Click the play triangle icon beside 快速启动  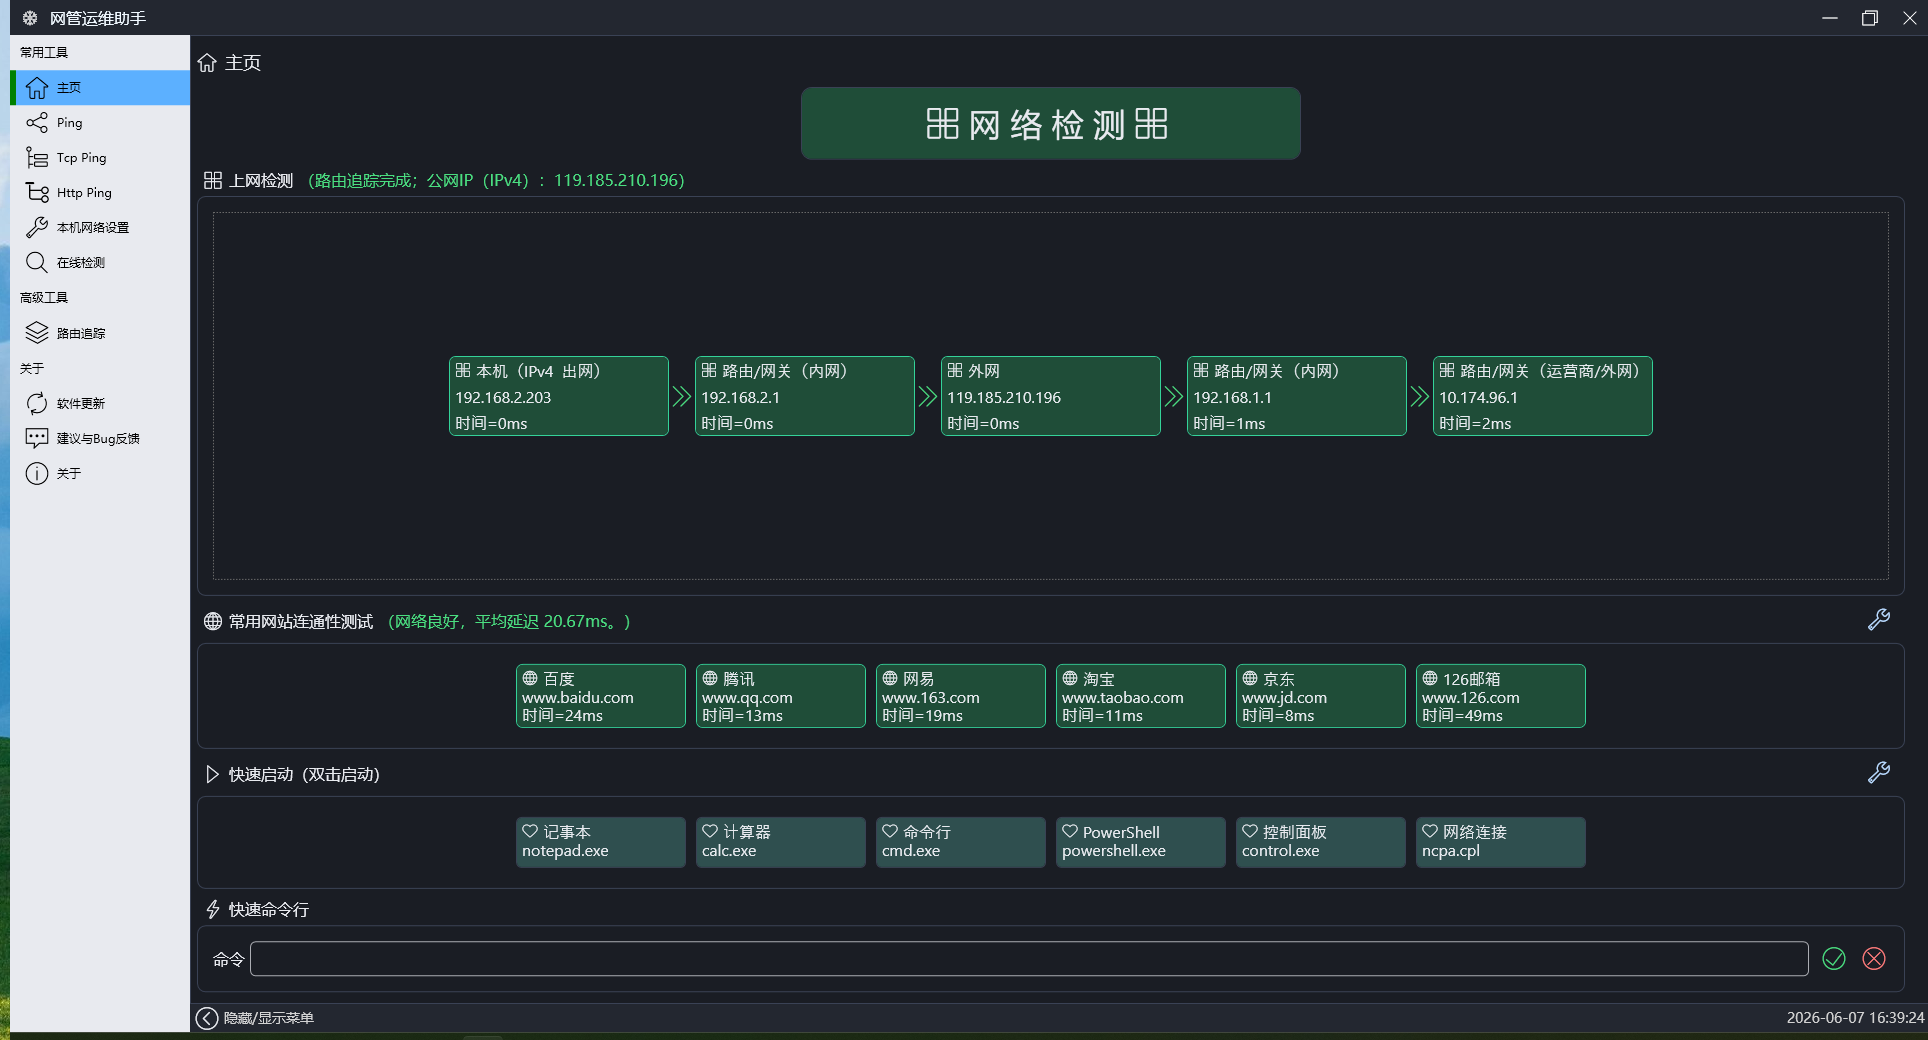(x=212, y=775)
